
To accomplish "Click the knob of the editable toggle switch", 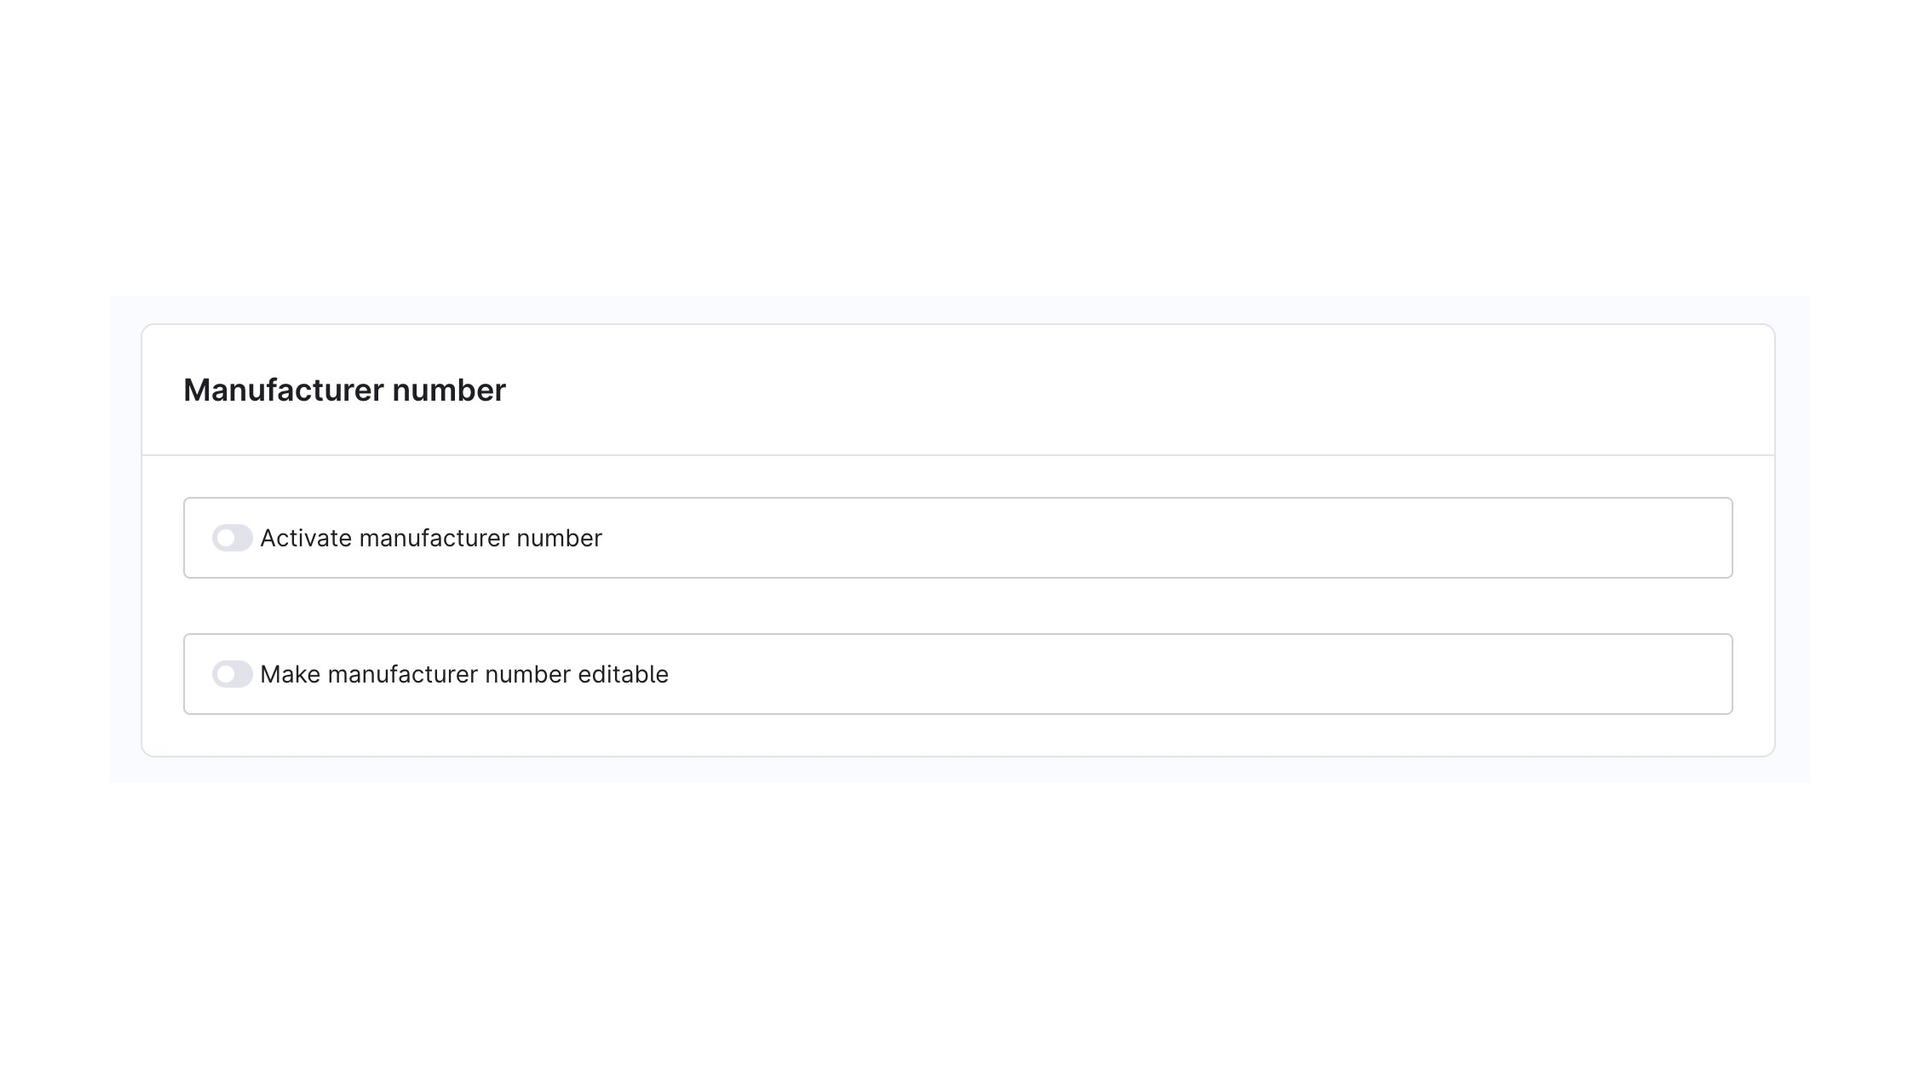I will click(226, 674).
